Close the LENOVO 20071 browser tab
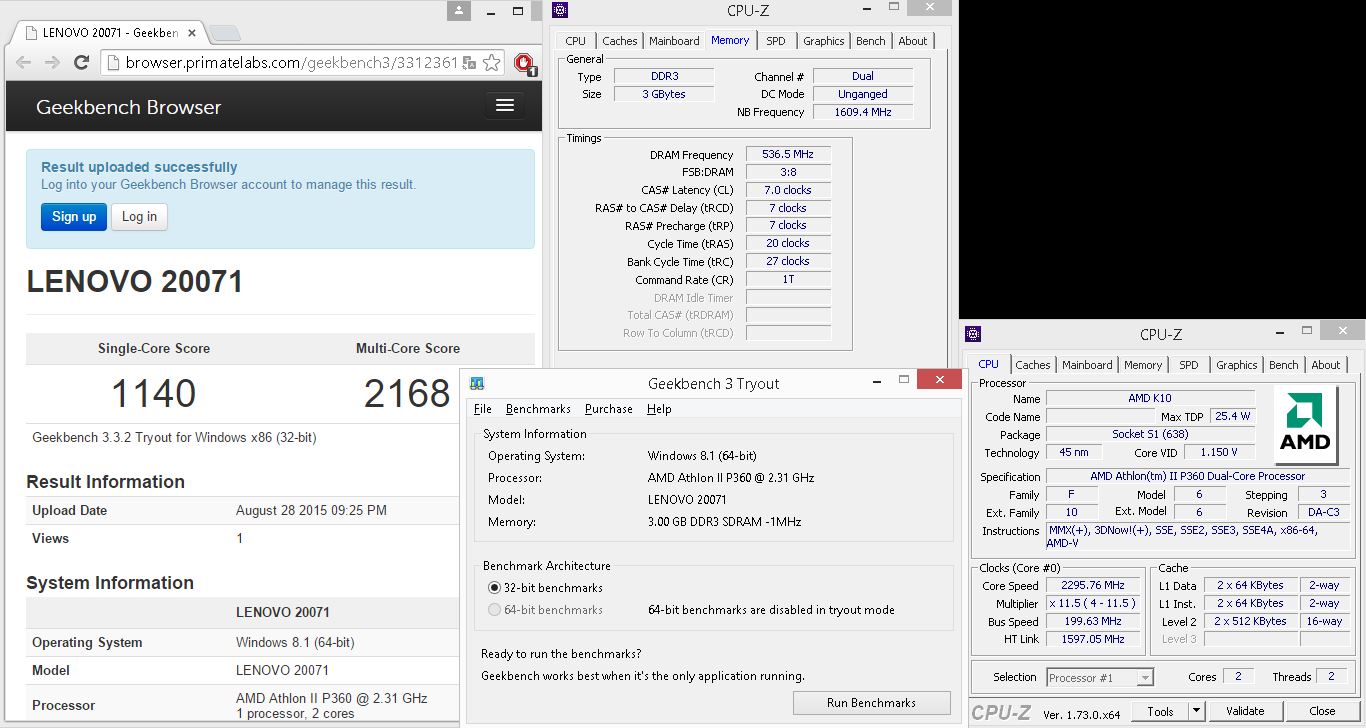Viewport: 1366px width, 728px height. [x=193, y=32]
